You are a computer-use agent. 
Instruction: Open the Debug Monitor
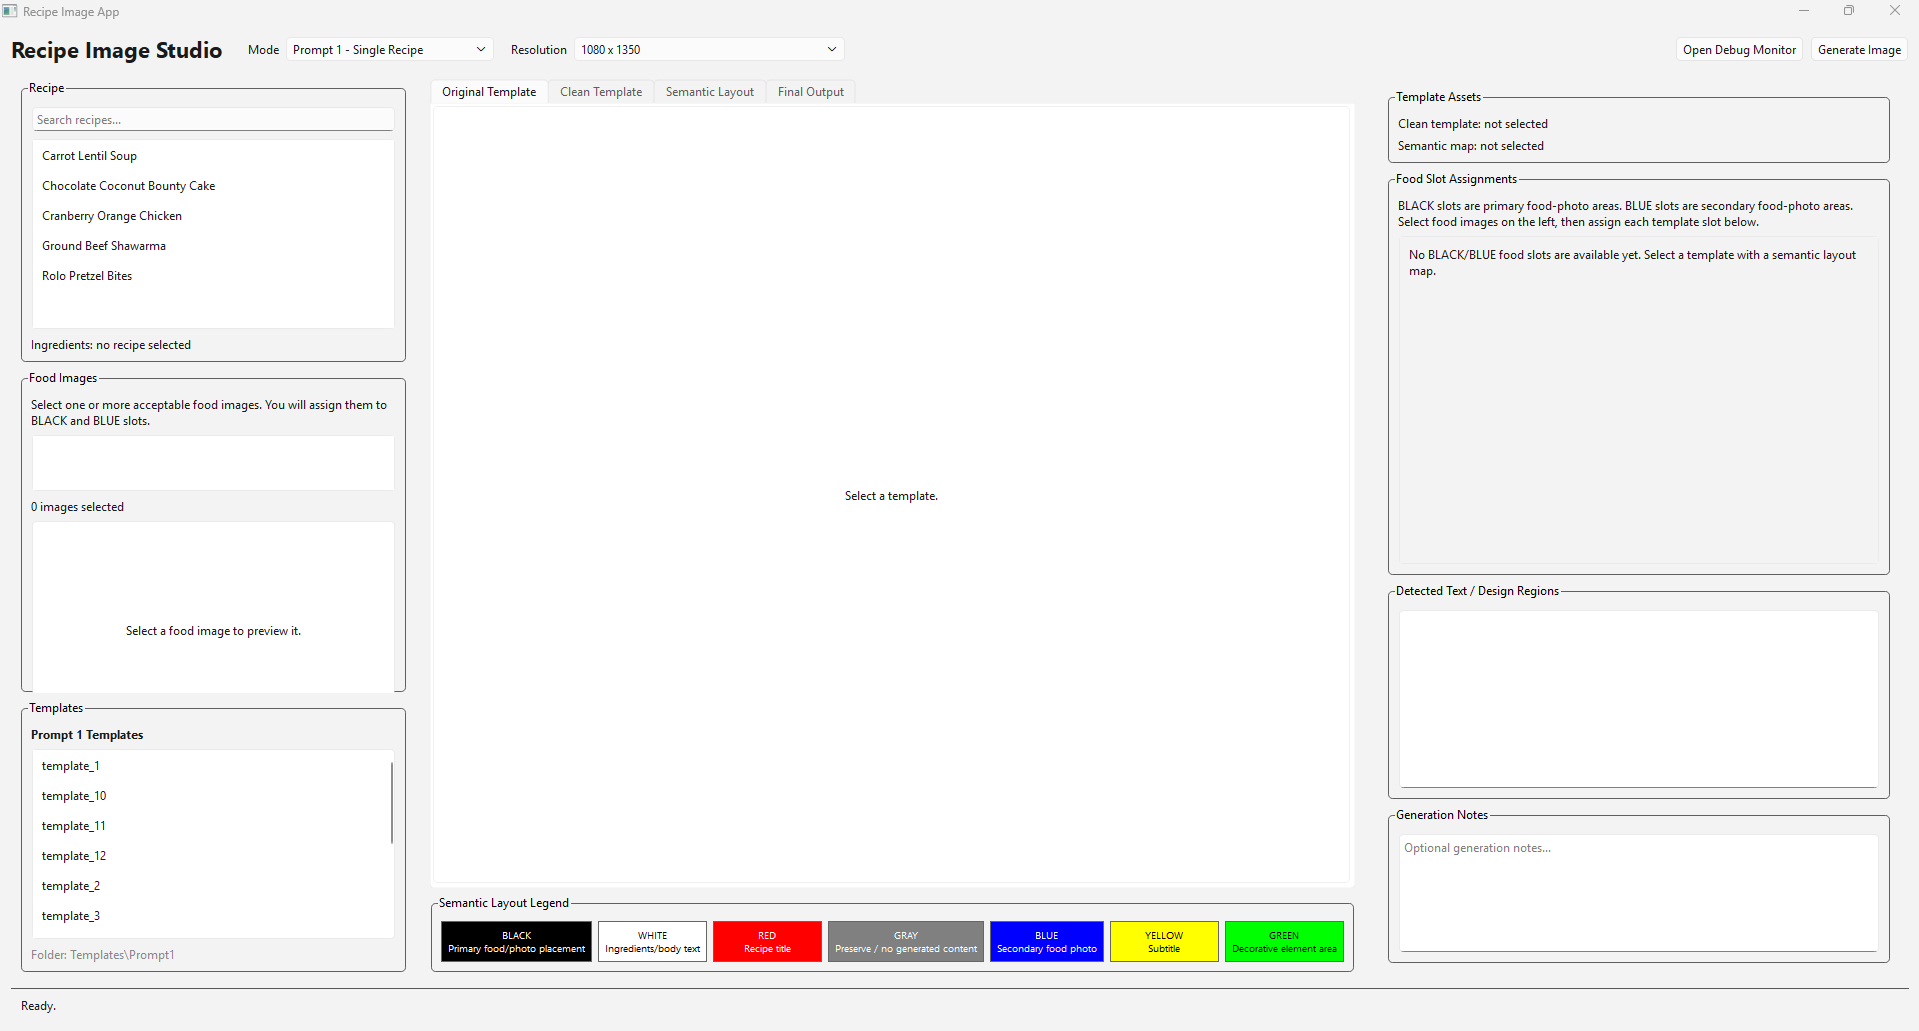1739,50
